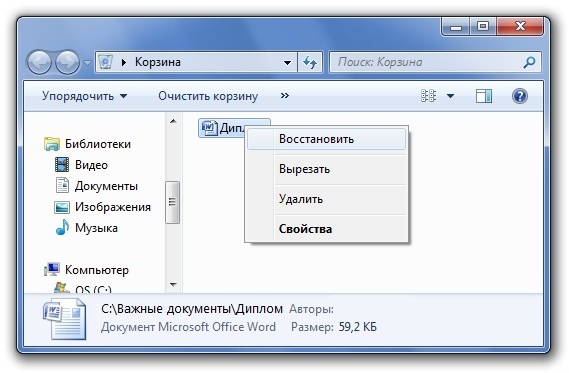
Task: Select Компьютер in the navigation pane
Action: (x=97, y=270)
